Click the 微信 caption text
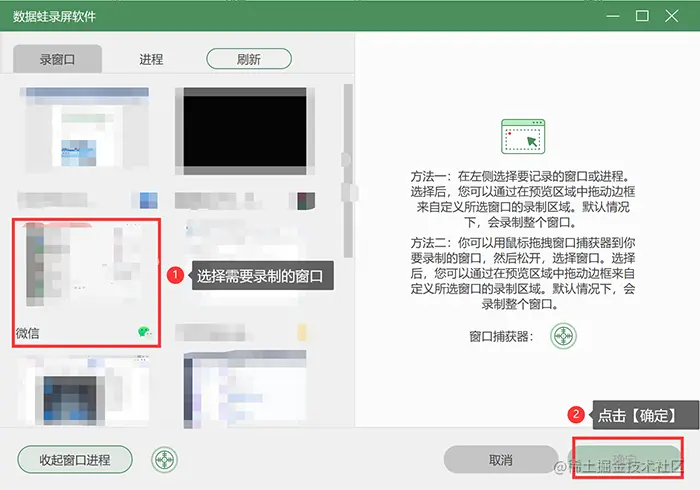This screenshot has height=490, width=700. [27, 333]
